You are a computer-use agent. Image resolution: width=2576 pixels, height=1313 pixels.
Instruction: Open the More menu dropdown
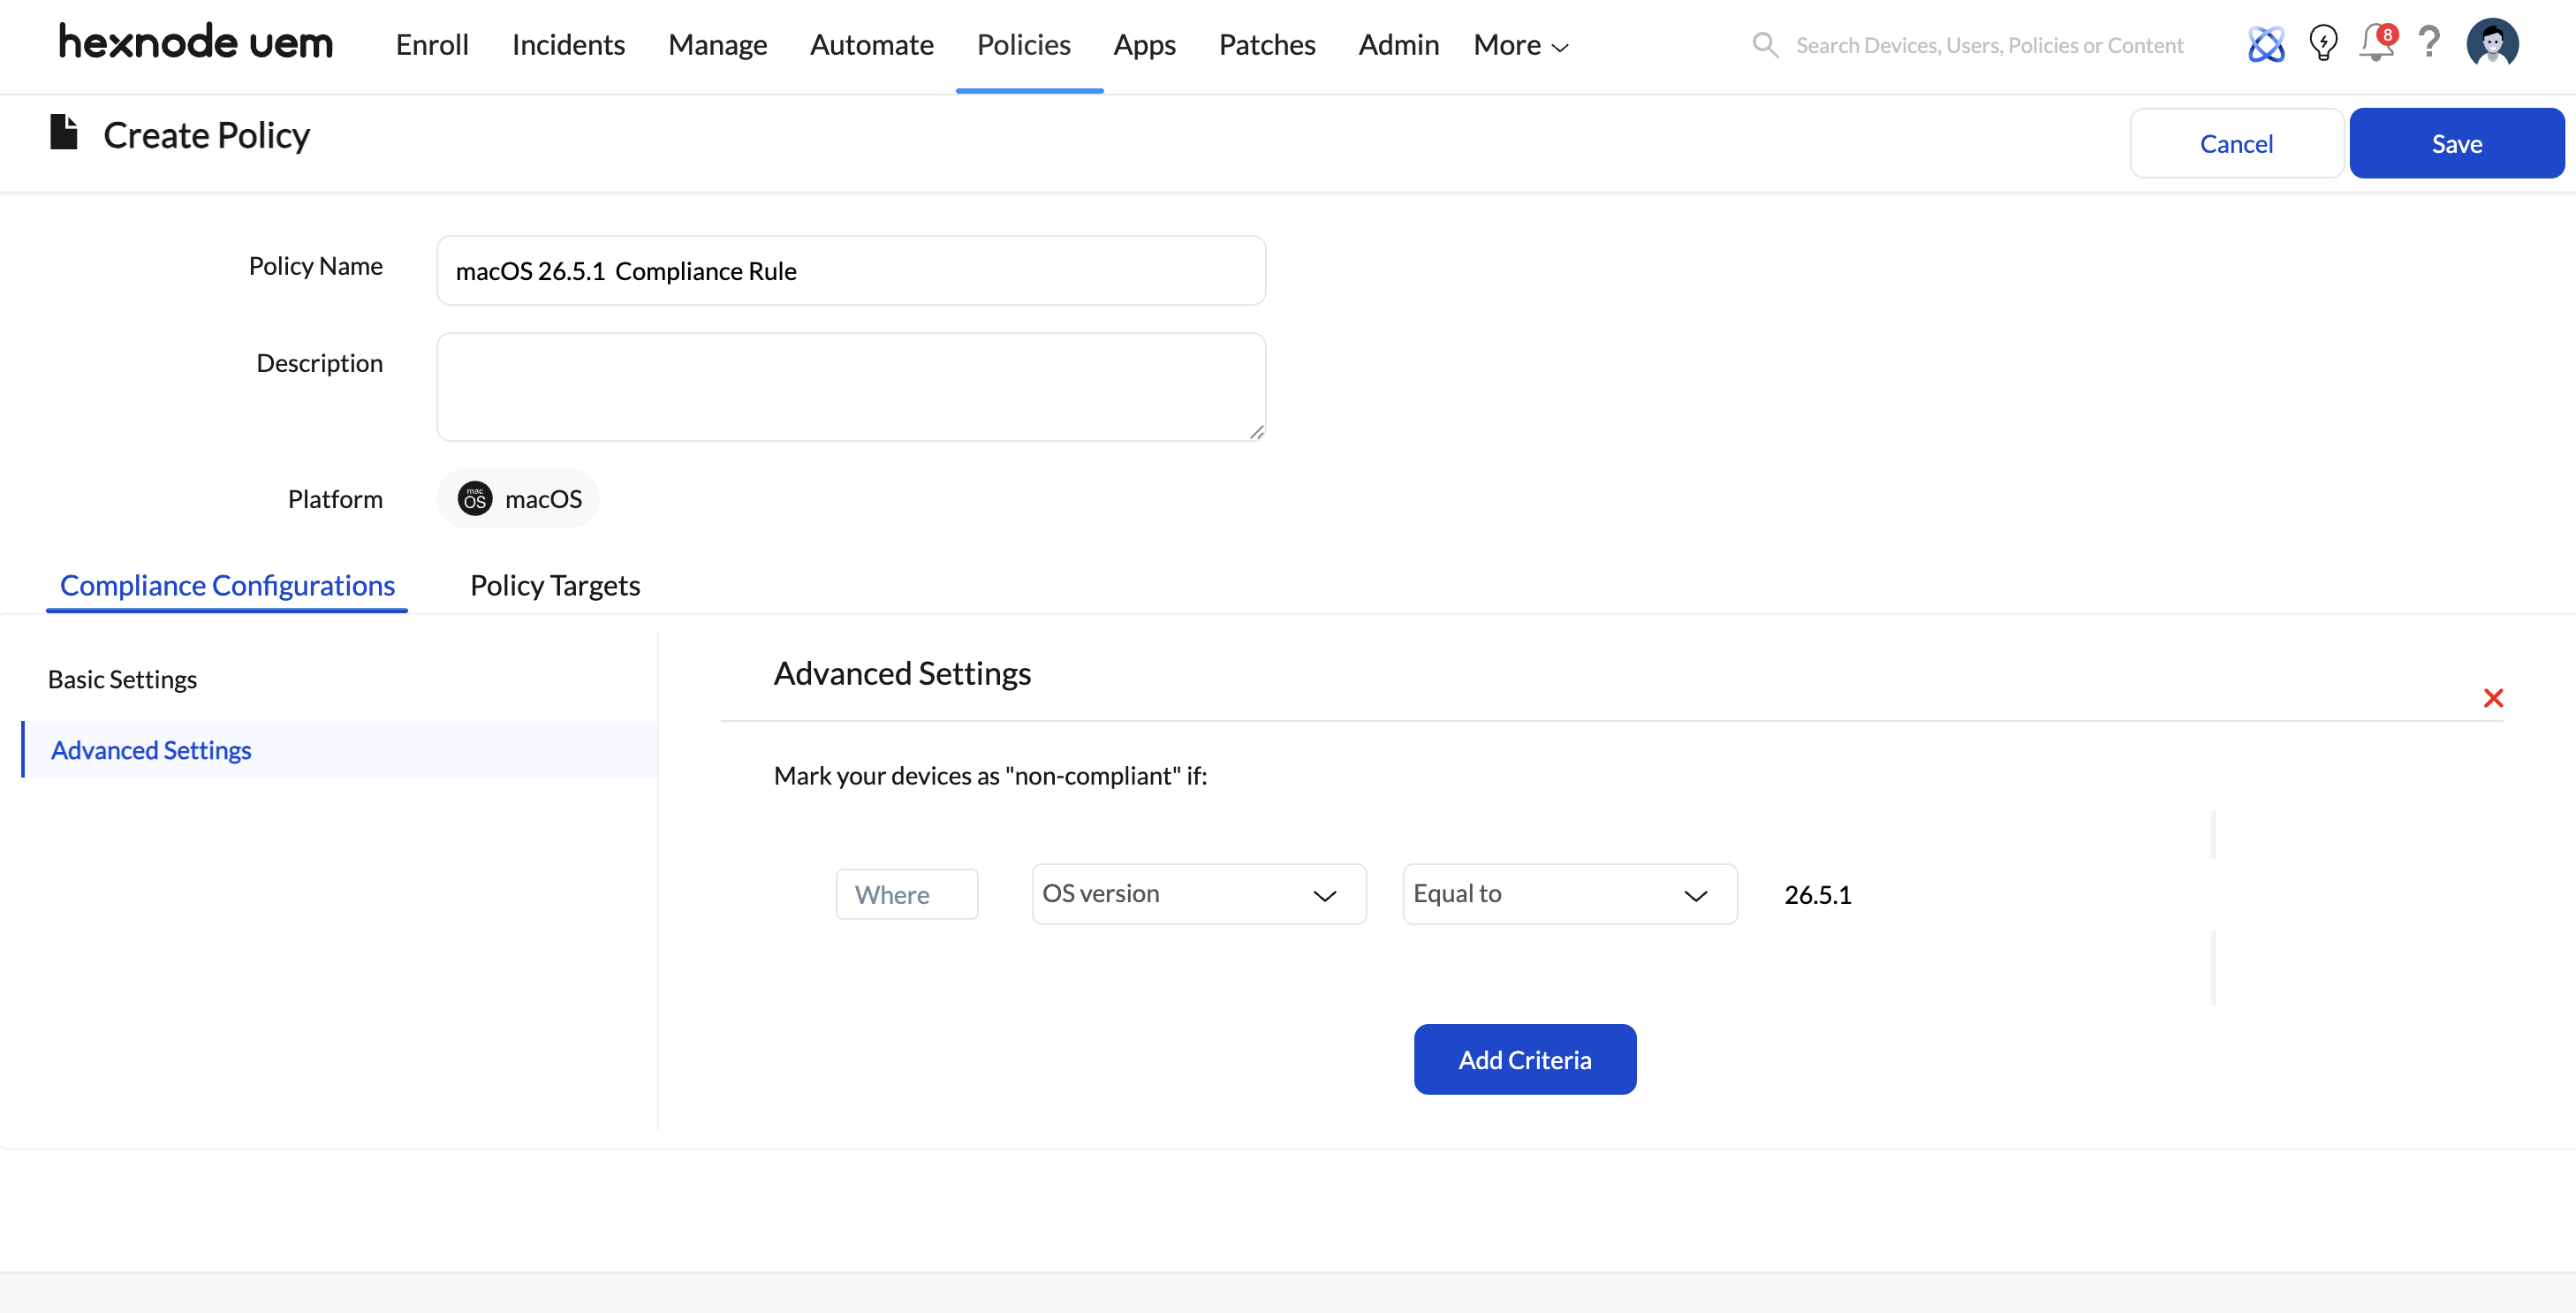(x=1520, y=45)
